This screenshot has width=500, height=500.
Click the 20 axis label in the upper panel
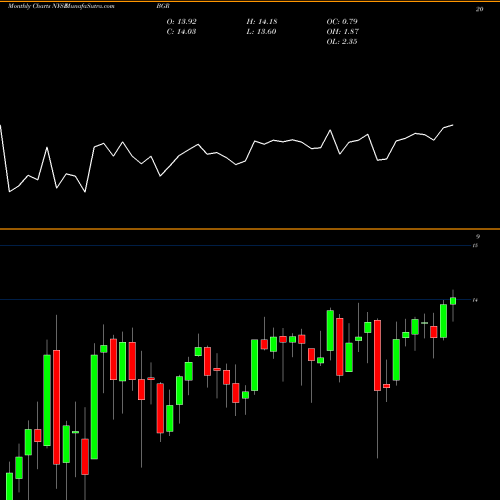coord(479,9)
